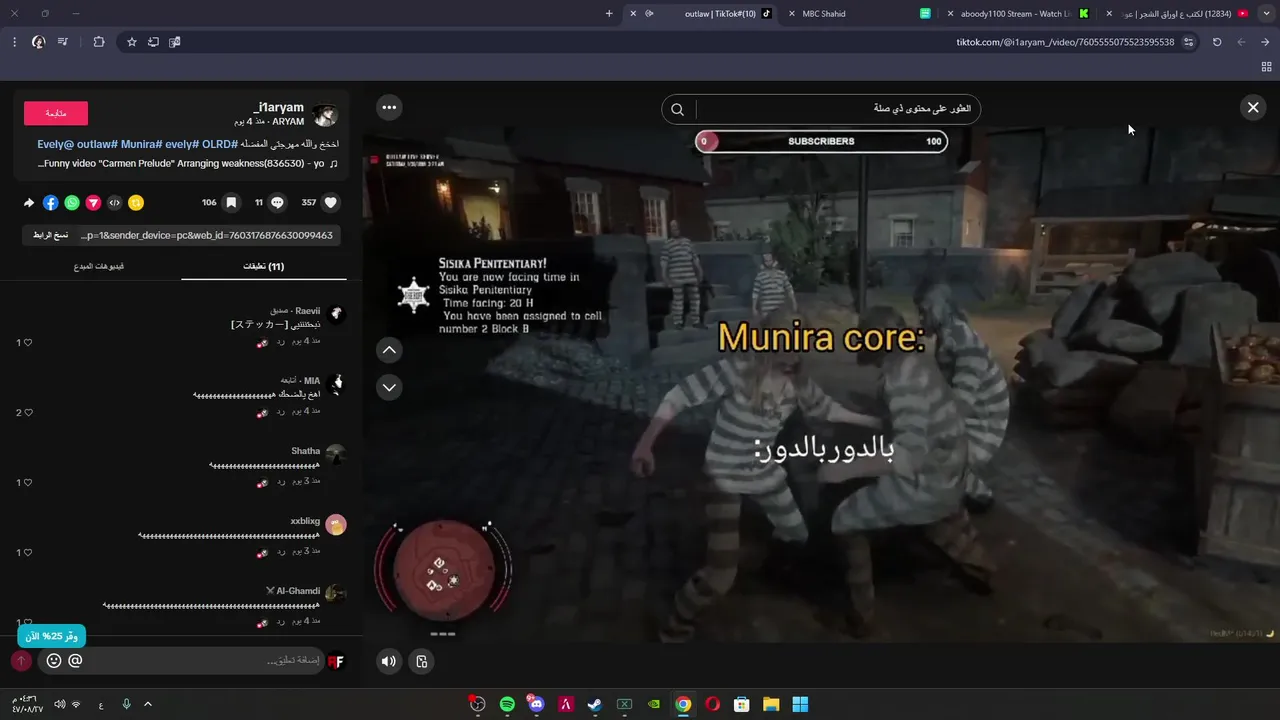Switch to the YouTube (12834) tab
Image resolution: width=1280 pixels, height=720 pixels.
tap(1180, 14)
